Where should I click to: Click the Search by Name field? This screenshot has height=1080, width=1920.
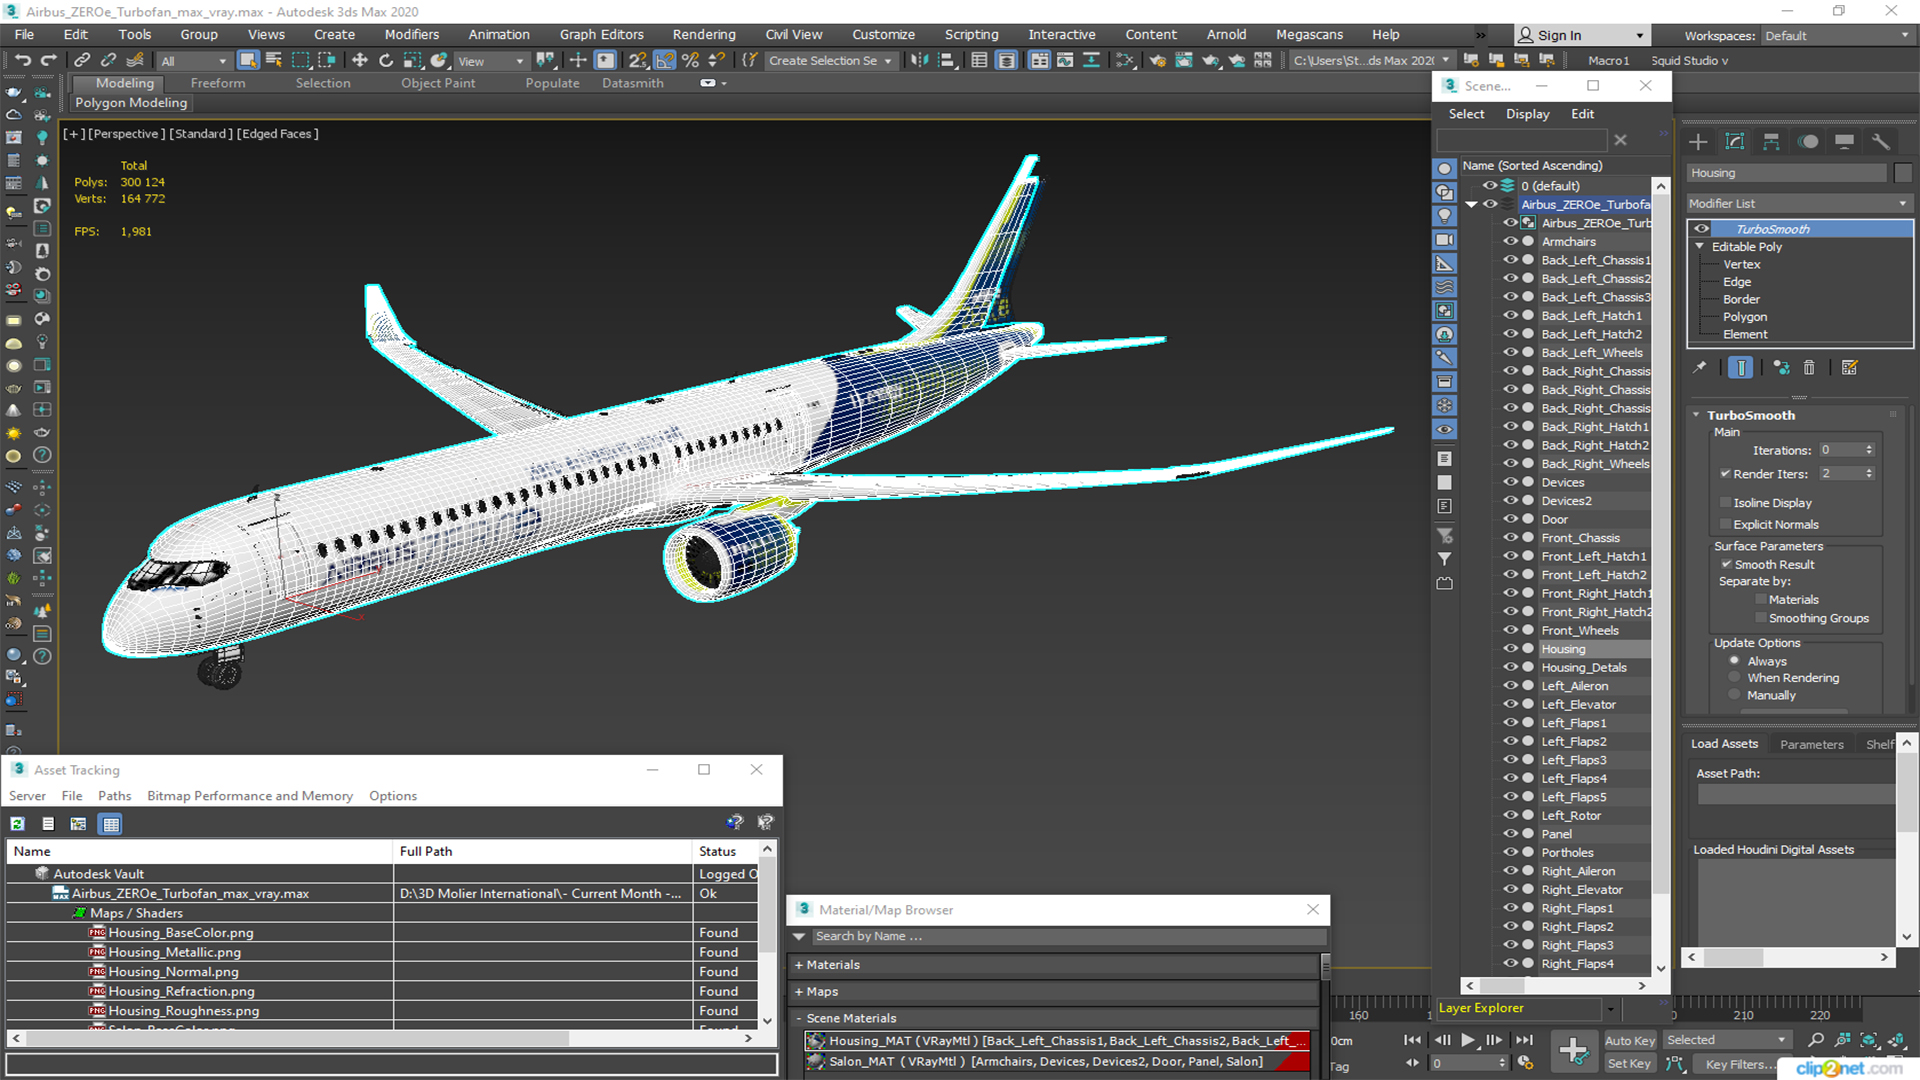(1068, 937)
